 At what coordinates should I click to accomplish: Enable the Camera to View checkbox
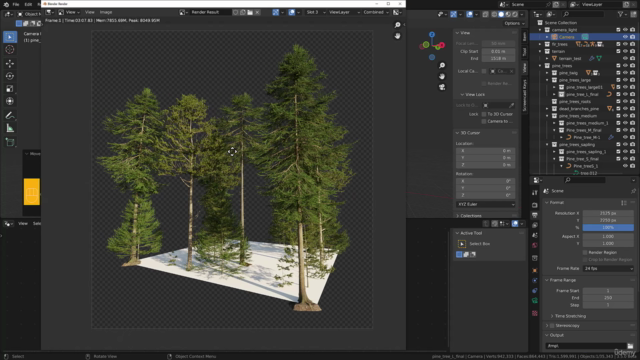pos(484,121)
